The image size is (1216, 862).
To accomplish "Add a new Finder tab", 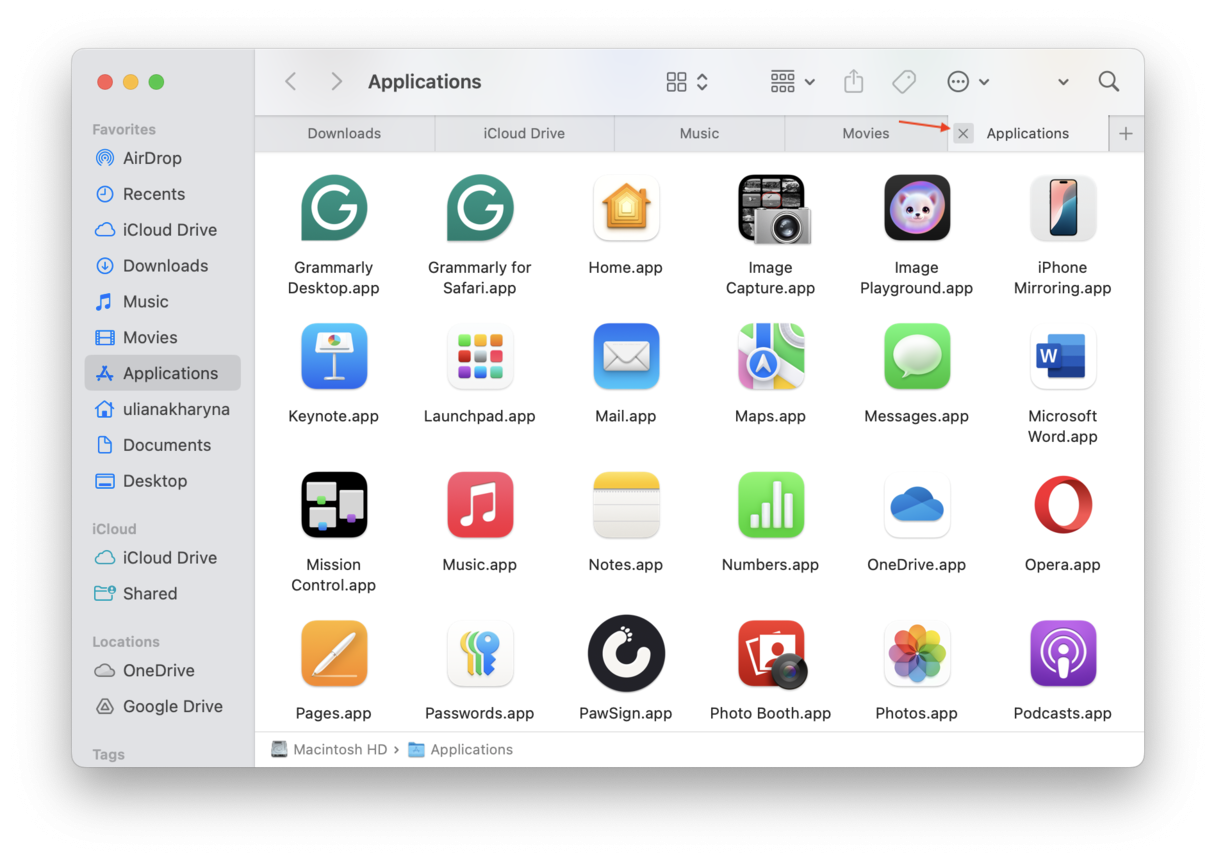I will (x=1126, y=133).
